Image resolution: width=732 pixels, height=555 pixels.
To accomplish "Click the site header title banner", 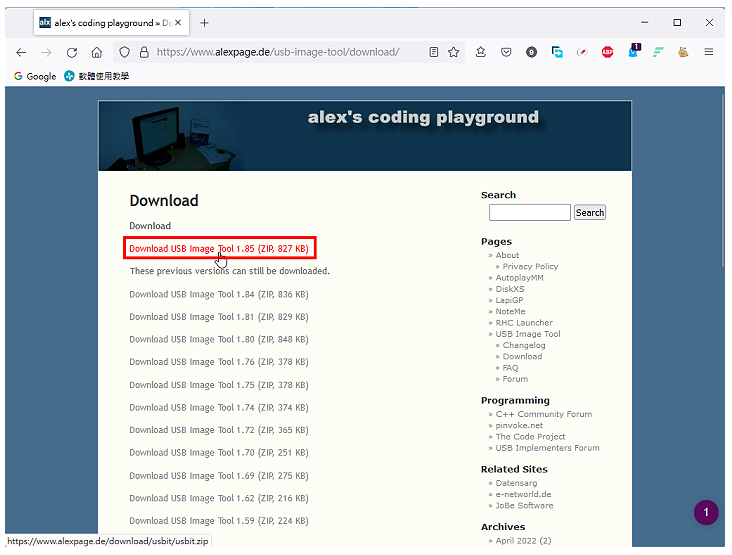I will 423,117.
